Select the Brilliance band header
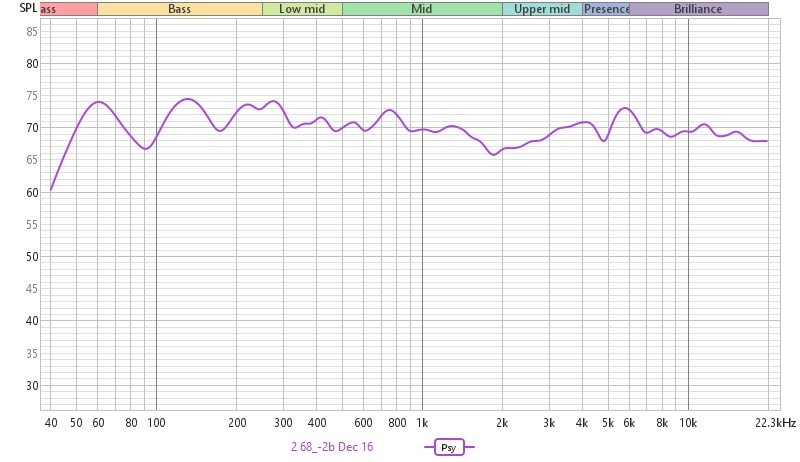 pyautogui.click(x=698, y=9)
